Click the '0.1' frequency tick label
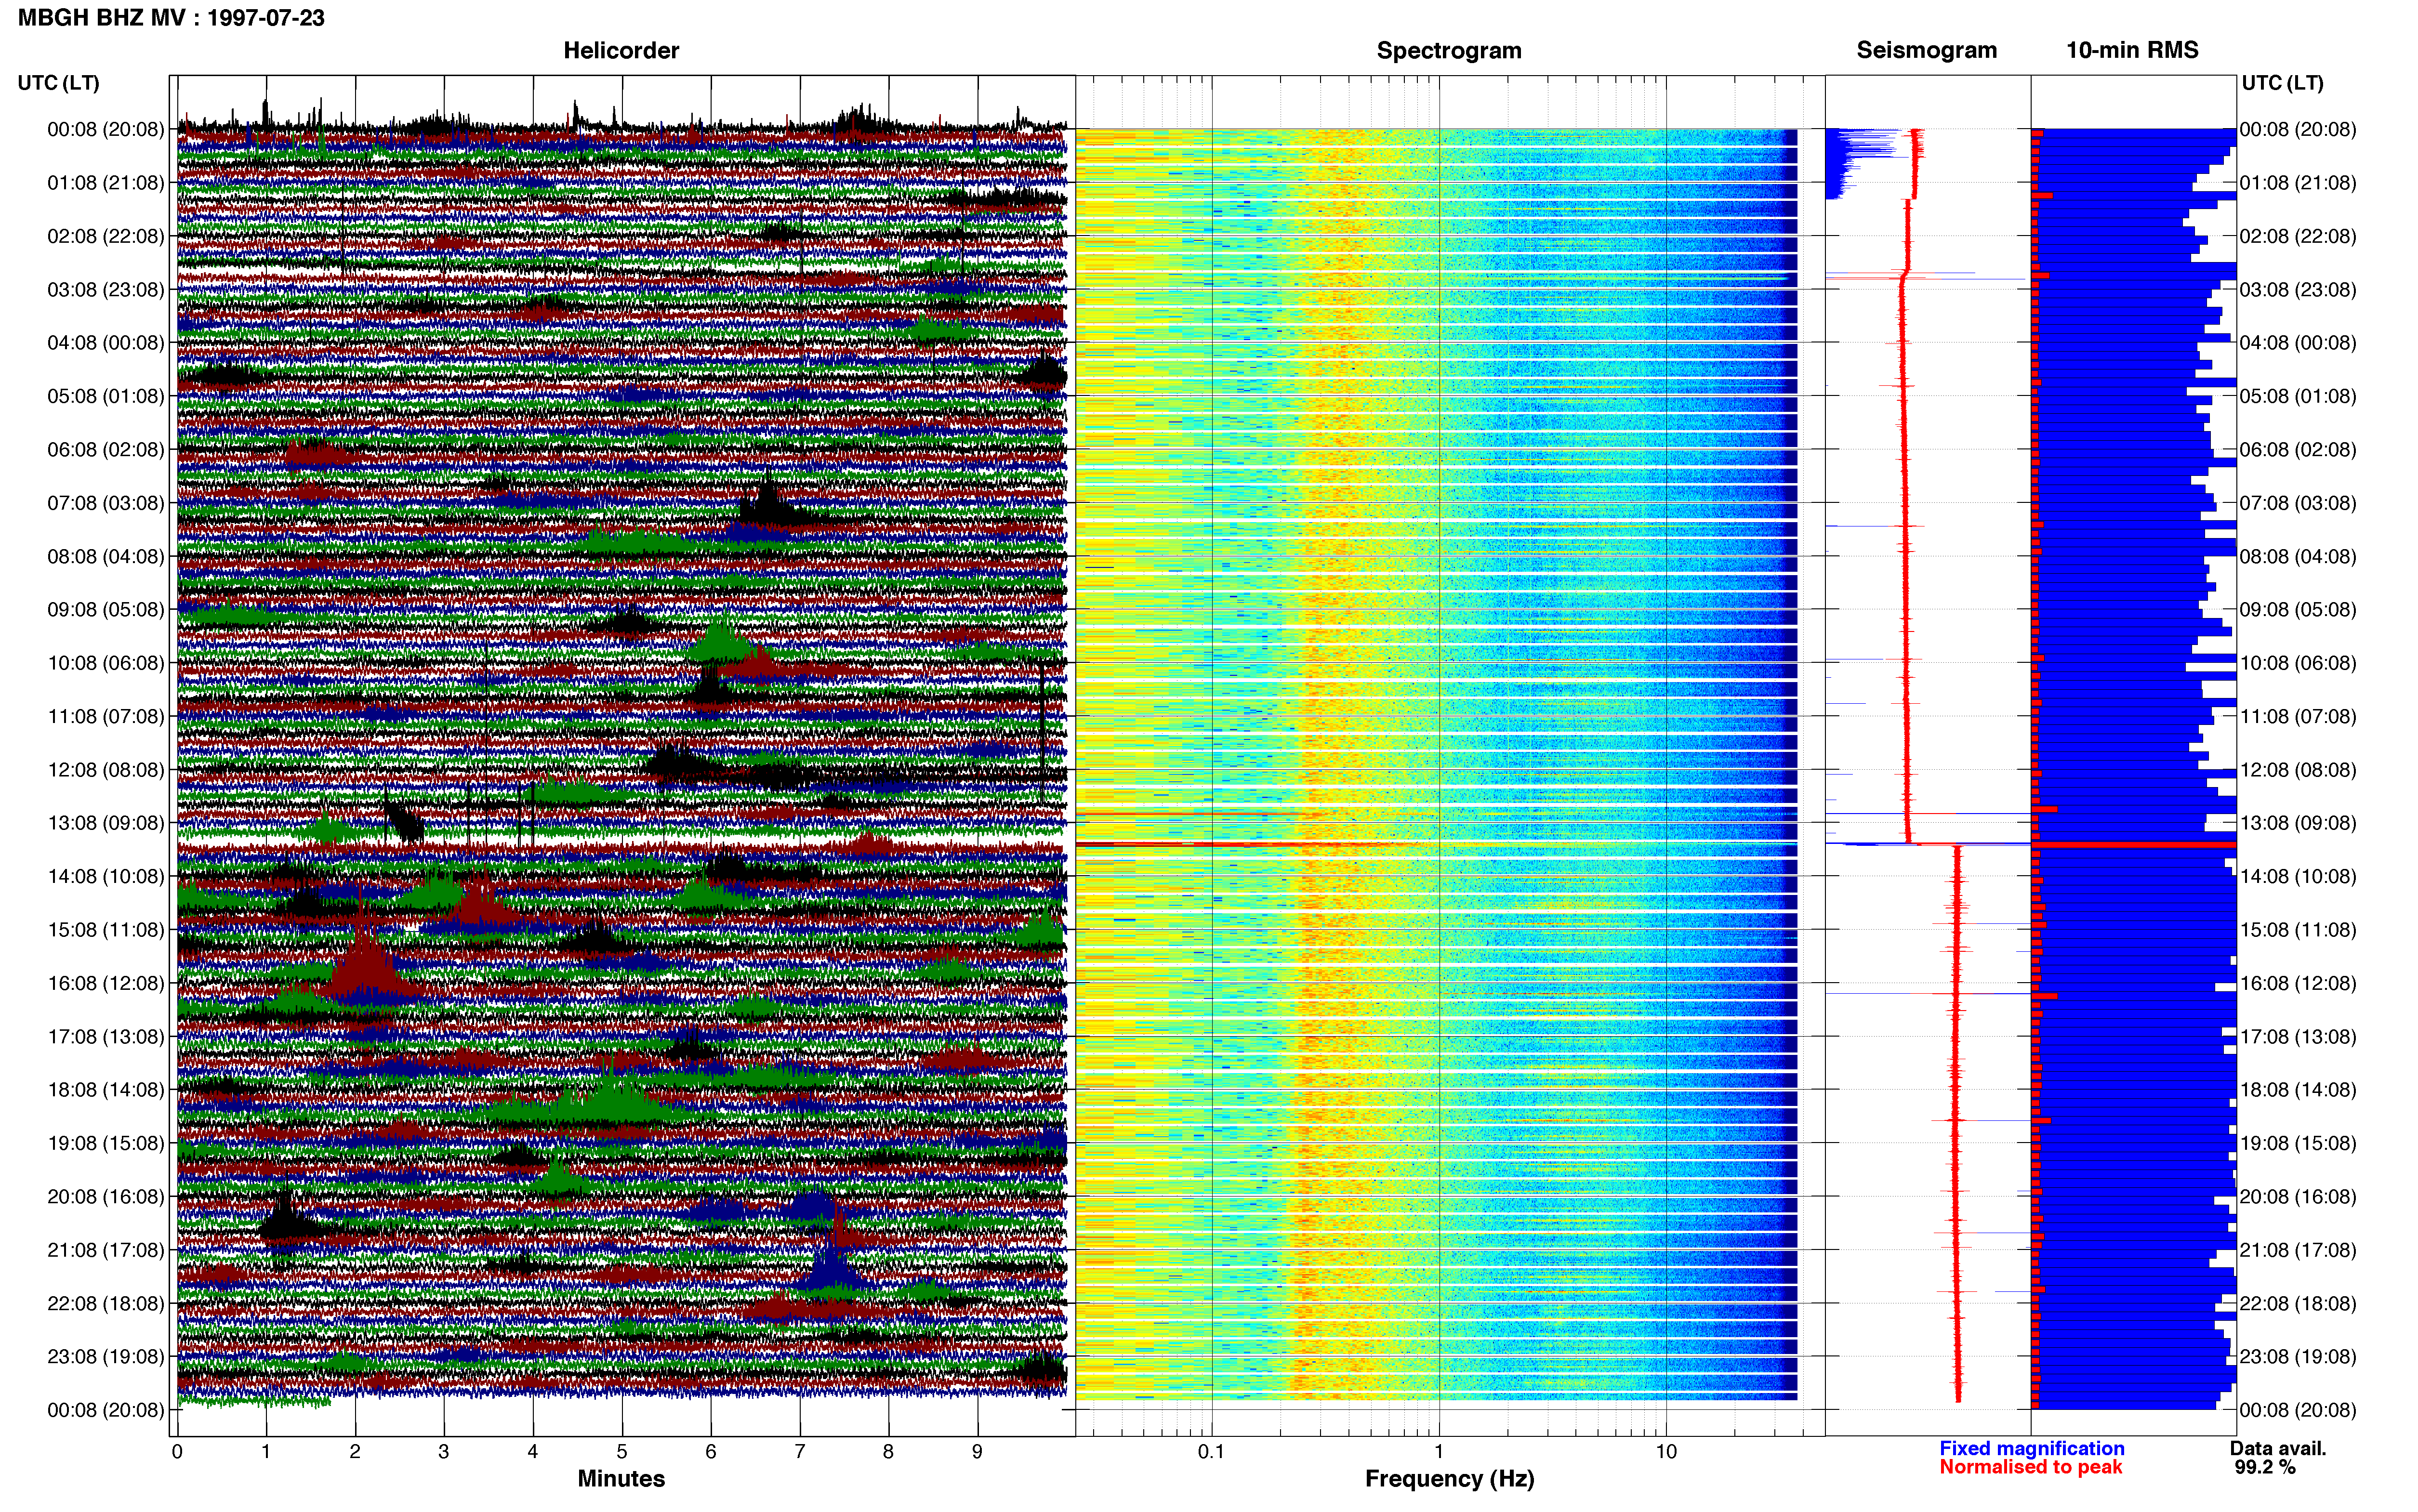 pos(1211,1452)
